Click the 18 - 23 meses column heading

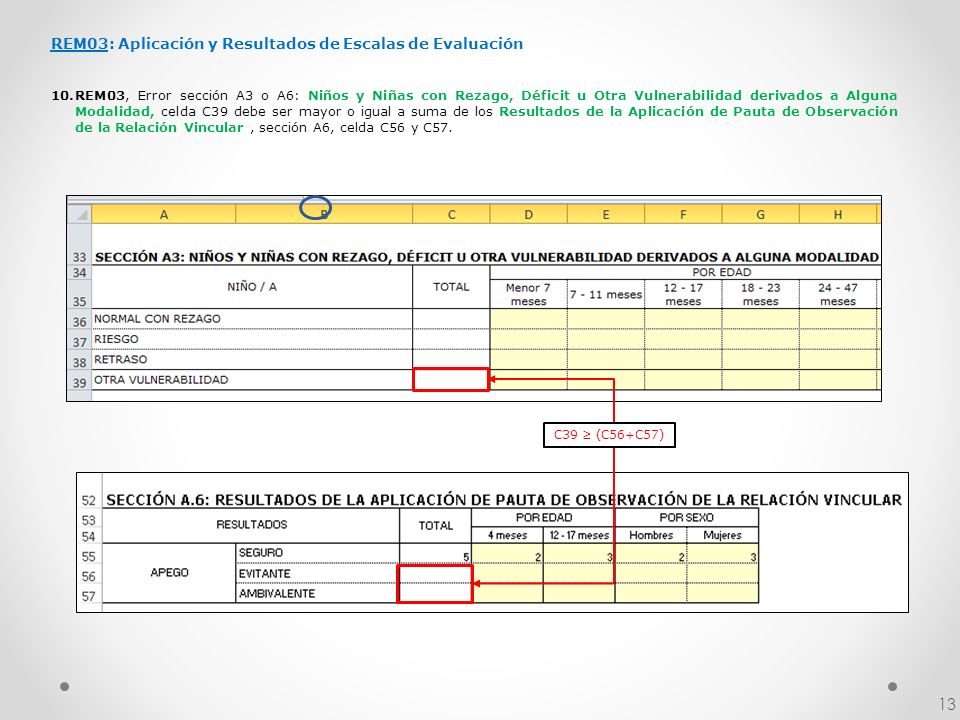pyautogui.click(x=760, y=294)
